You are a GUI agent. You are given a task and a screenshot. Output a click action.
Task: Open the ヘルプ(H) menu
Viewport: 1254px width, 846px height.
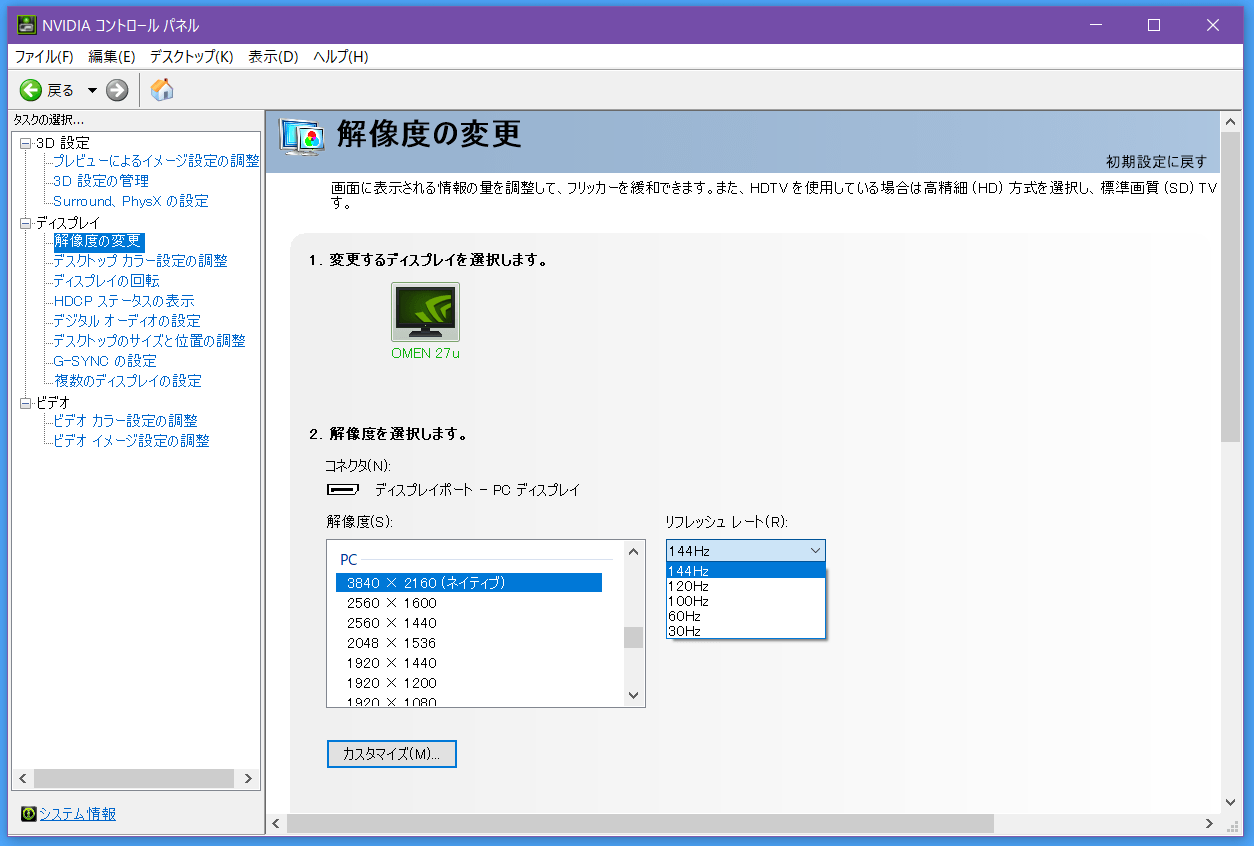coord(340,57)
